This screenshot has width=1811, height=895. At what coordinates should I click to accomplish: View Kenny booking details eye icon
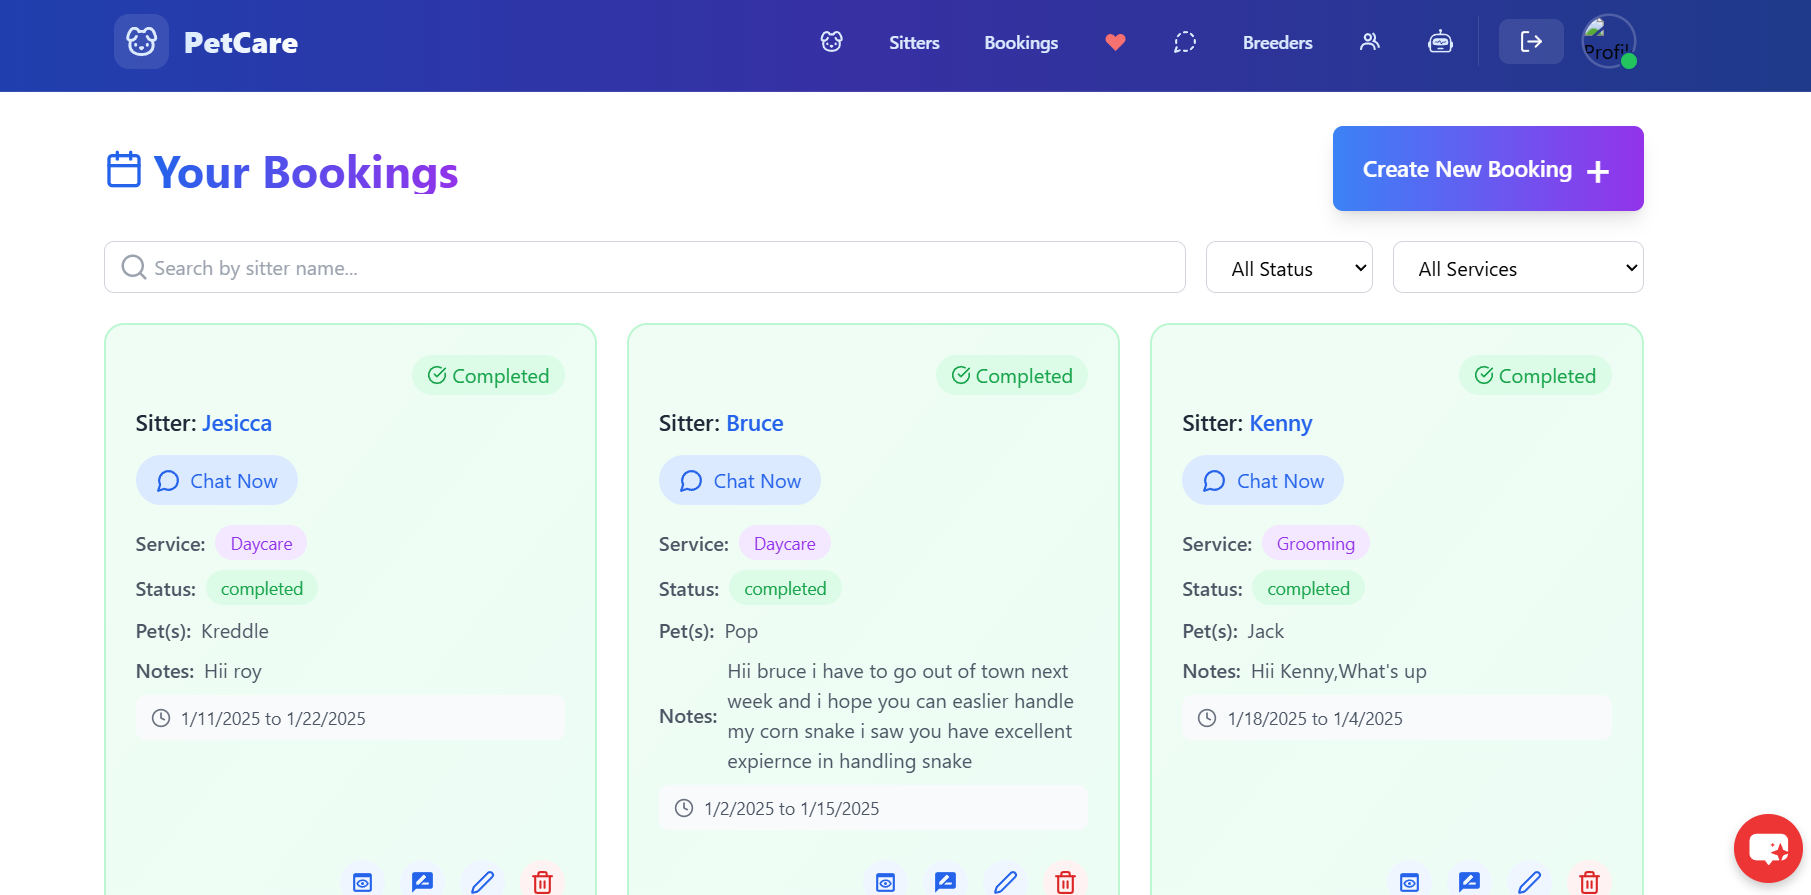click(x=1409, y=882)
